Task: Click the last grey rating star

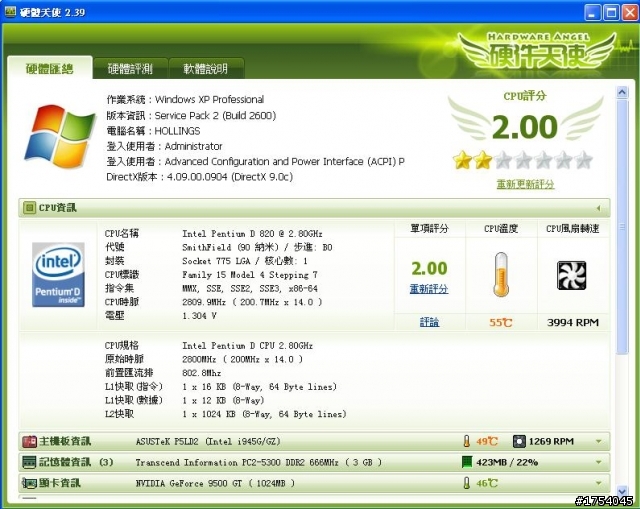Action: (x=584, y=160)
